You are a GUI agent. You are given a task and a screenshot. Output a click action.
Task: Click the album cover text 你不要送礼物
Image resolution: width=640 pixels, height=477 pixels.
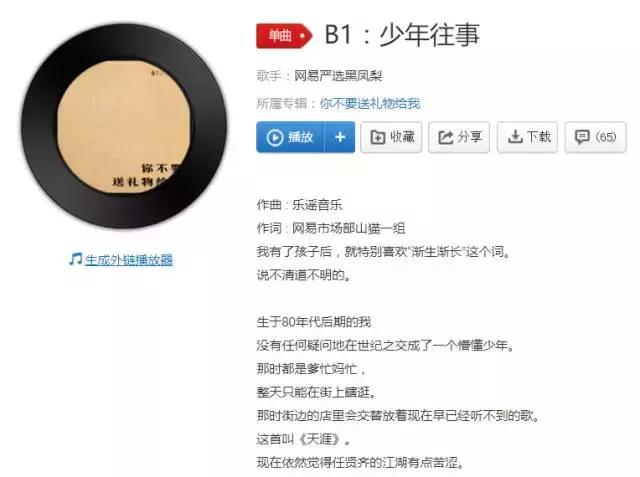tap(146, 175)
